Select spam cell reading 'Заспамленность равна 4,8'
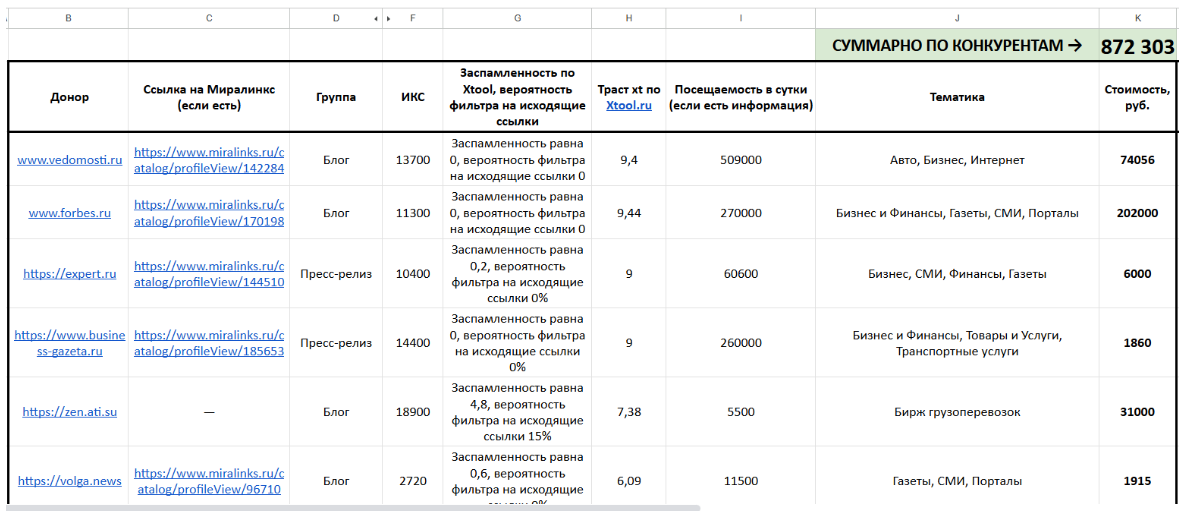Viewport: 1181px width, 512px height. click(517, 412)
